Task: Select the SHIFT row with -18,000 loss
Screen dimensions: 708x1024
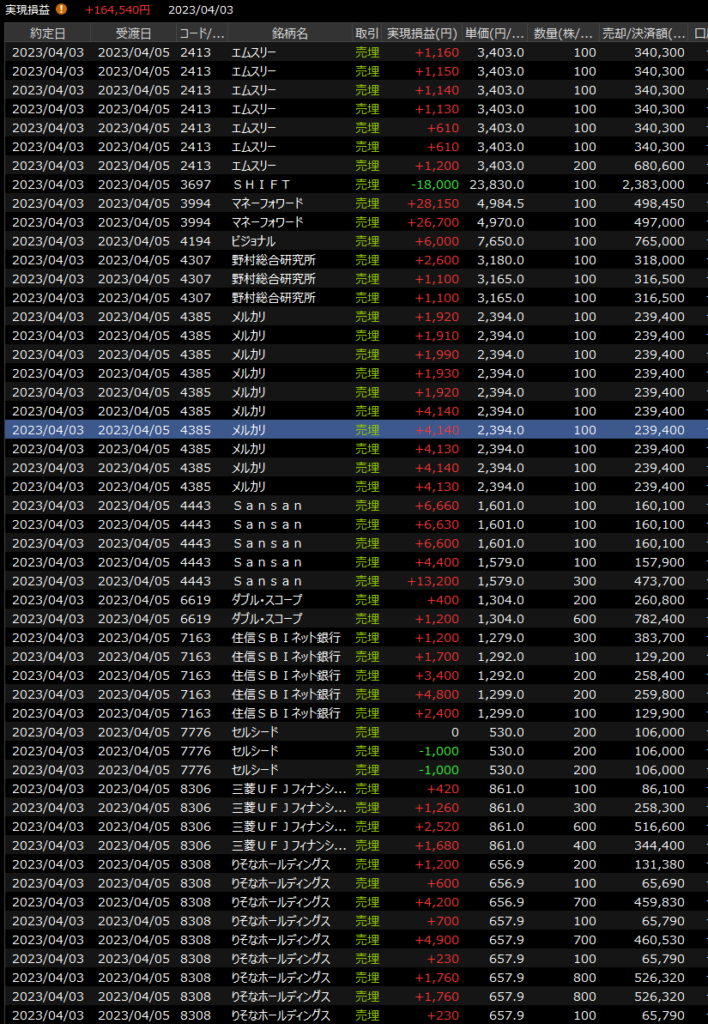Action: (350, 185)
